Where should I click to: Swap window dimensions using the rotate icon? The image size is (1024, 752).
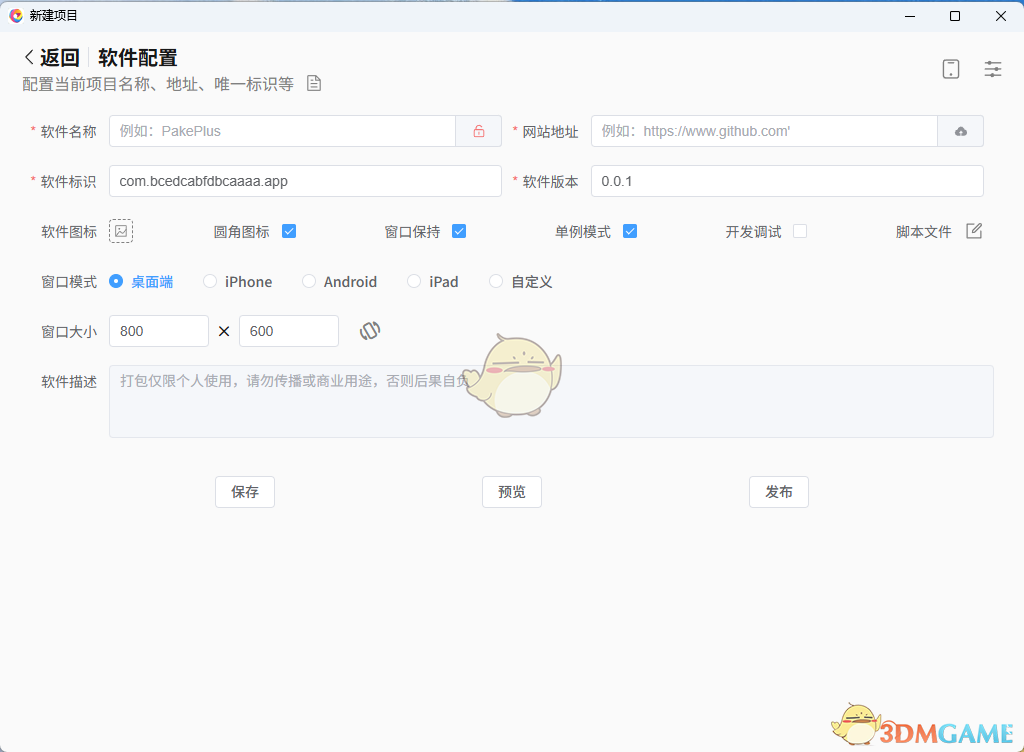tap(370, 330)
